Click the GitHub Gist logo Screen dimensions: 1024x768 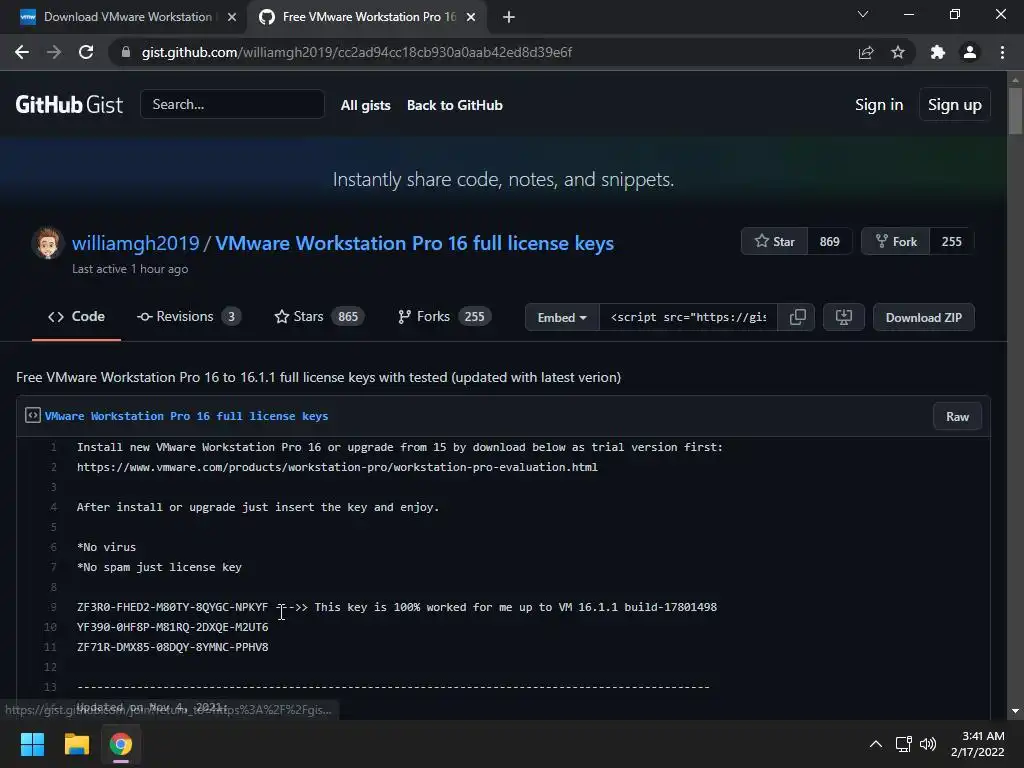coord(69,104)
